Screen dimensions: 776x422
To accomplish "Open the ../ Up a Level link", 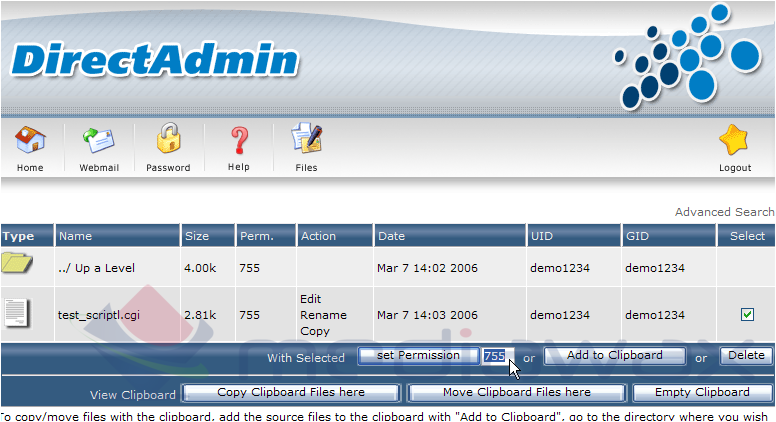I will click(97, 268).
